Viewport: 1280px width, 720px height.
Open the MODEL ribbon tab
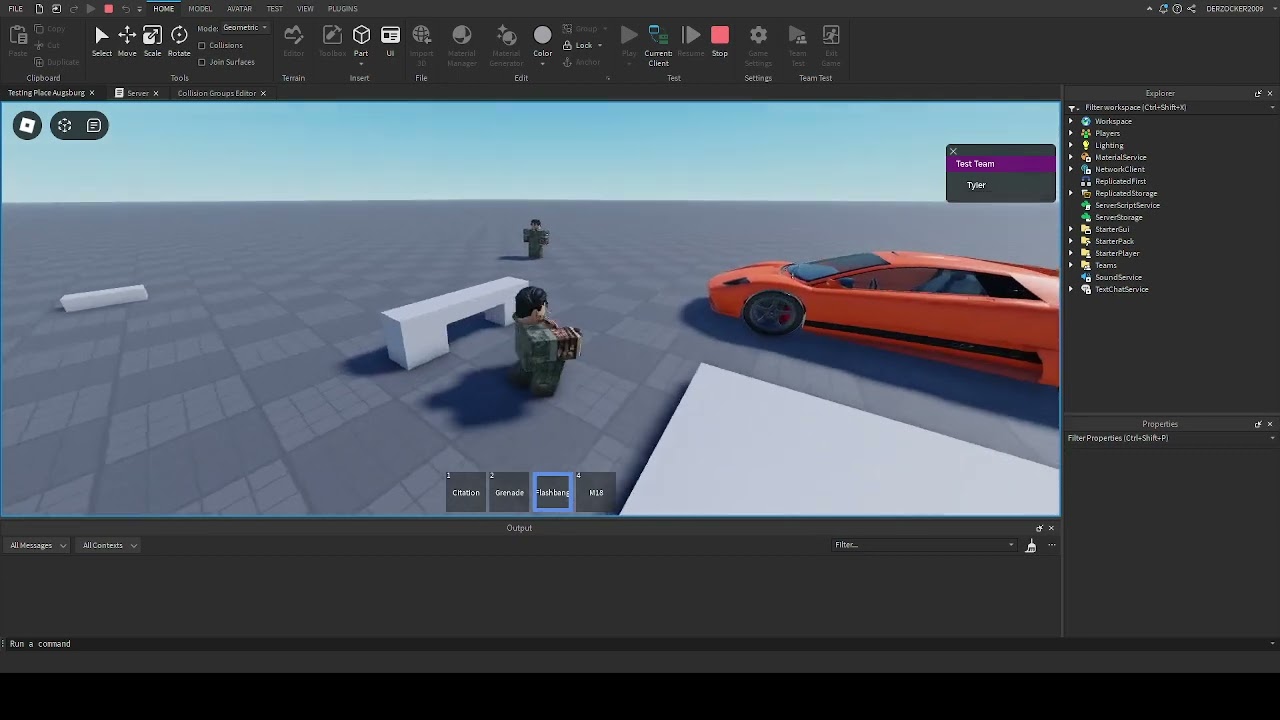point(200,9)
